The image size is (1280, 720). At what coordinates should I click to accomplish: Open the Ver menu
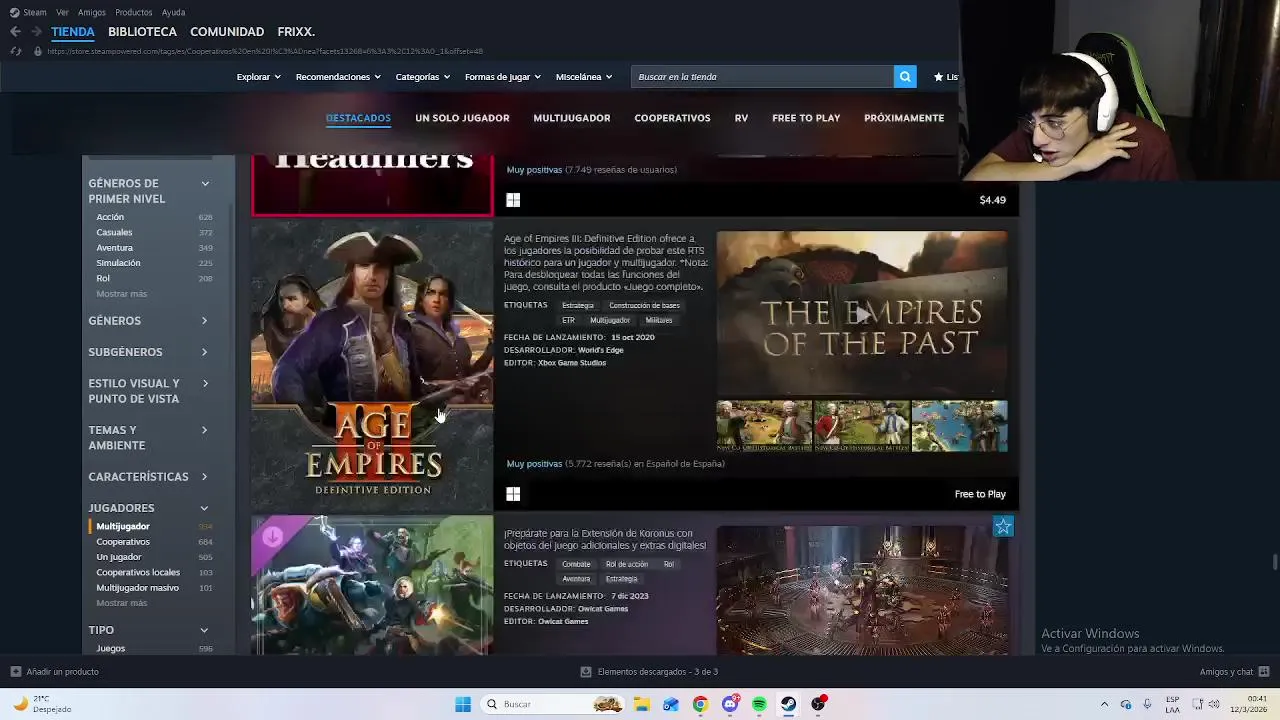pyautogui.click(x=62, y=12)
